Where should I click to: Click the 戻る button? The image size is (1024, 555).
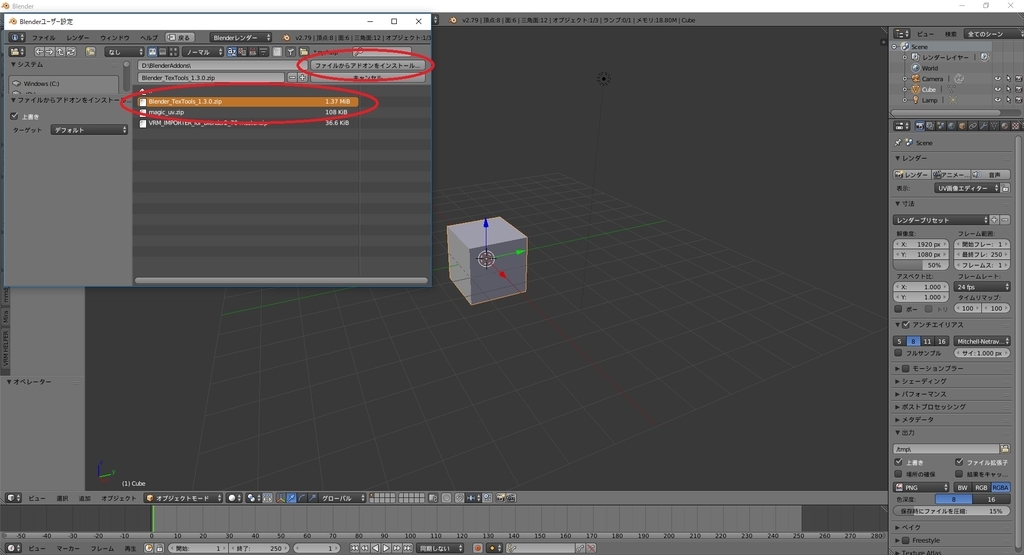(180, 37)
